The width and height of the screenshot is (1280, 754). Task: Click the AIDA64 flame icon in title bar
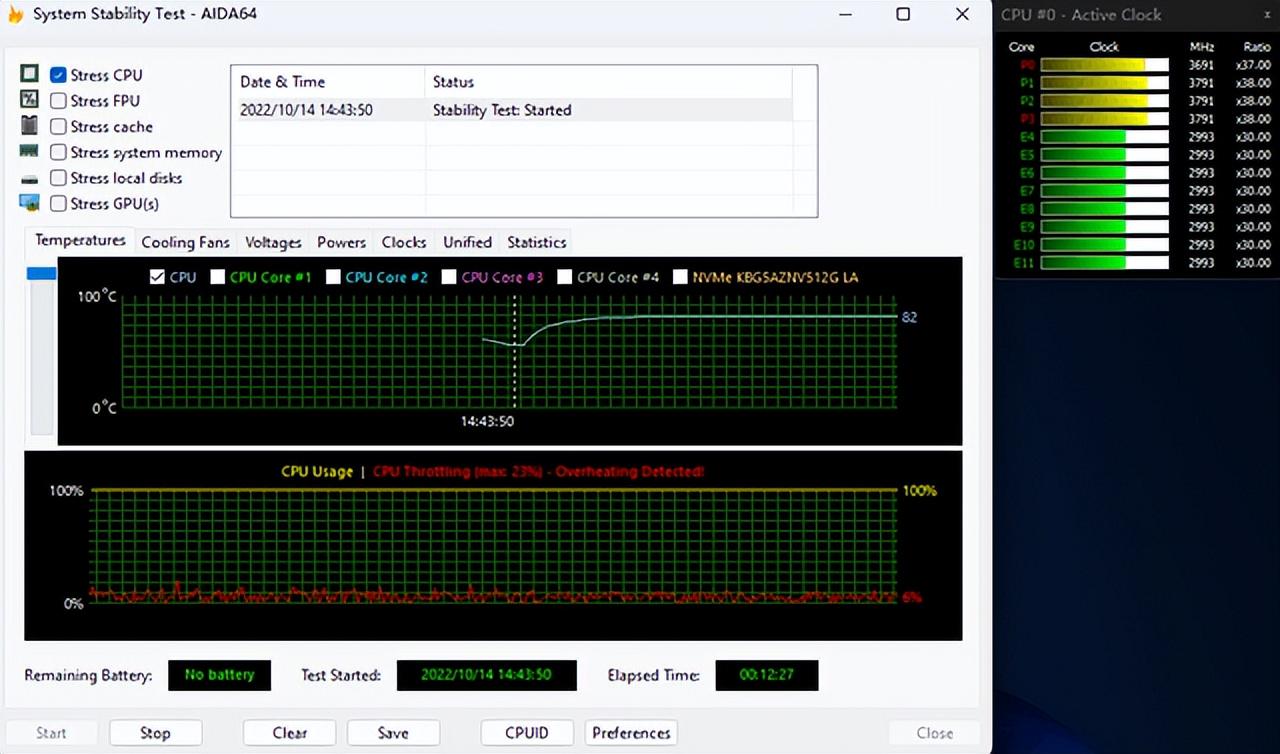15,15
